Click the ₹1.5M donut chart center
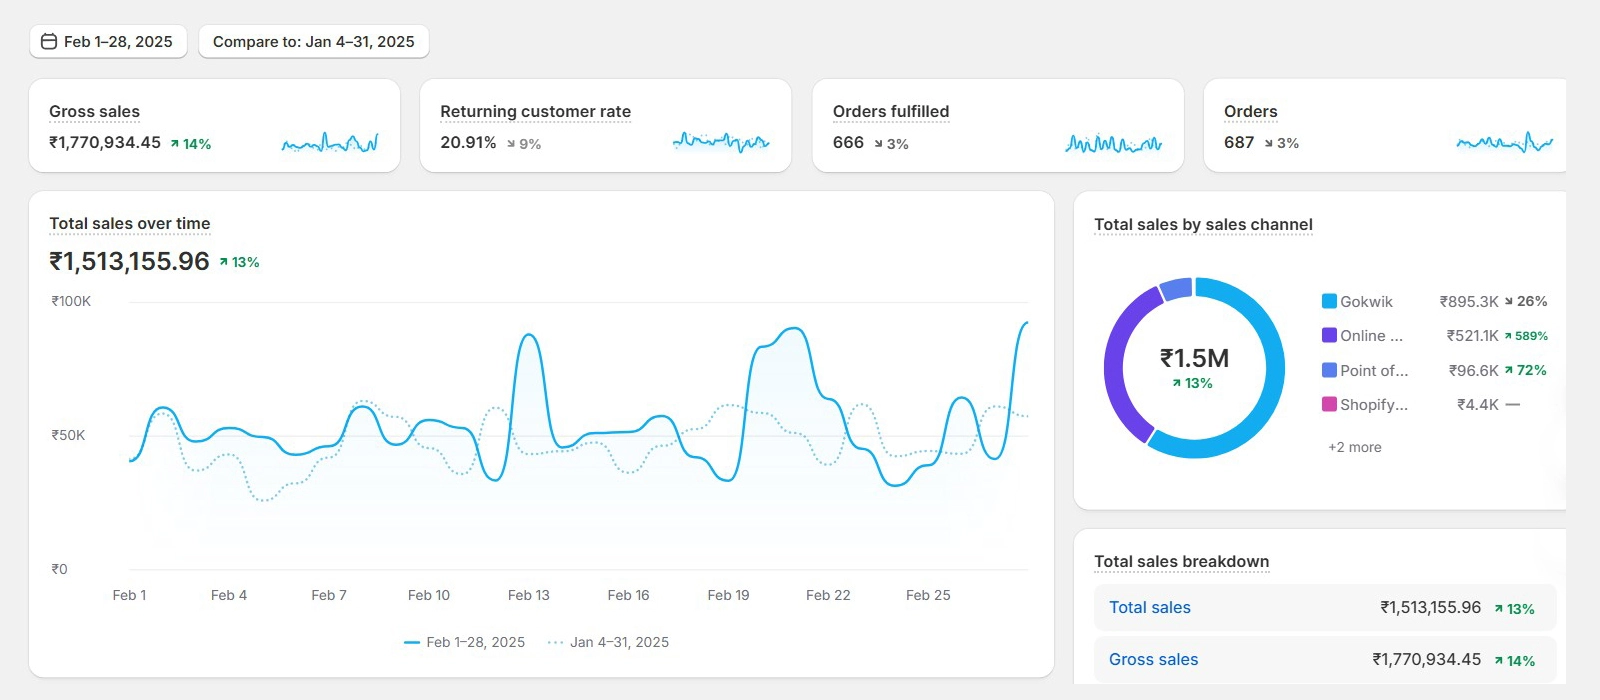The width and height of the screenshot is (1600, 700). coord(1194,367)
